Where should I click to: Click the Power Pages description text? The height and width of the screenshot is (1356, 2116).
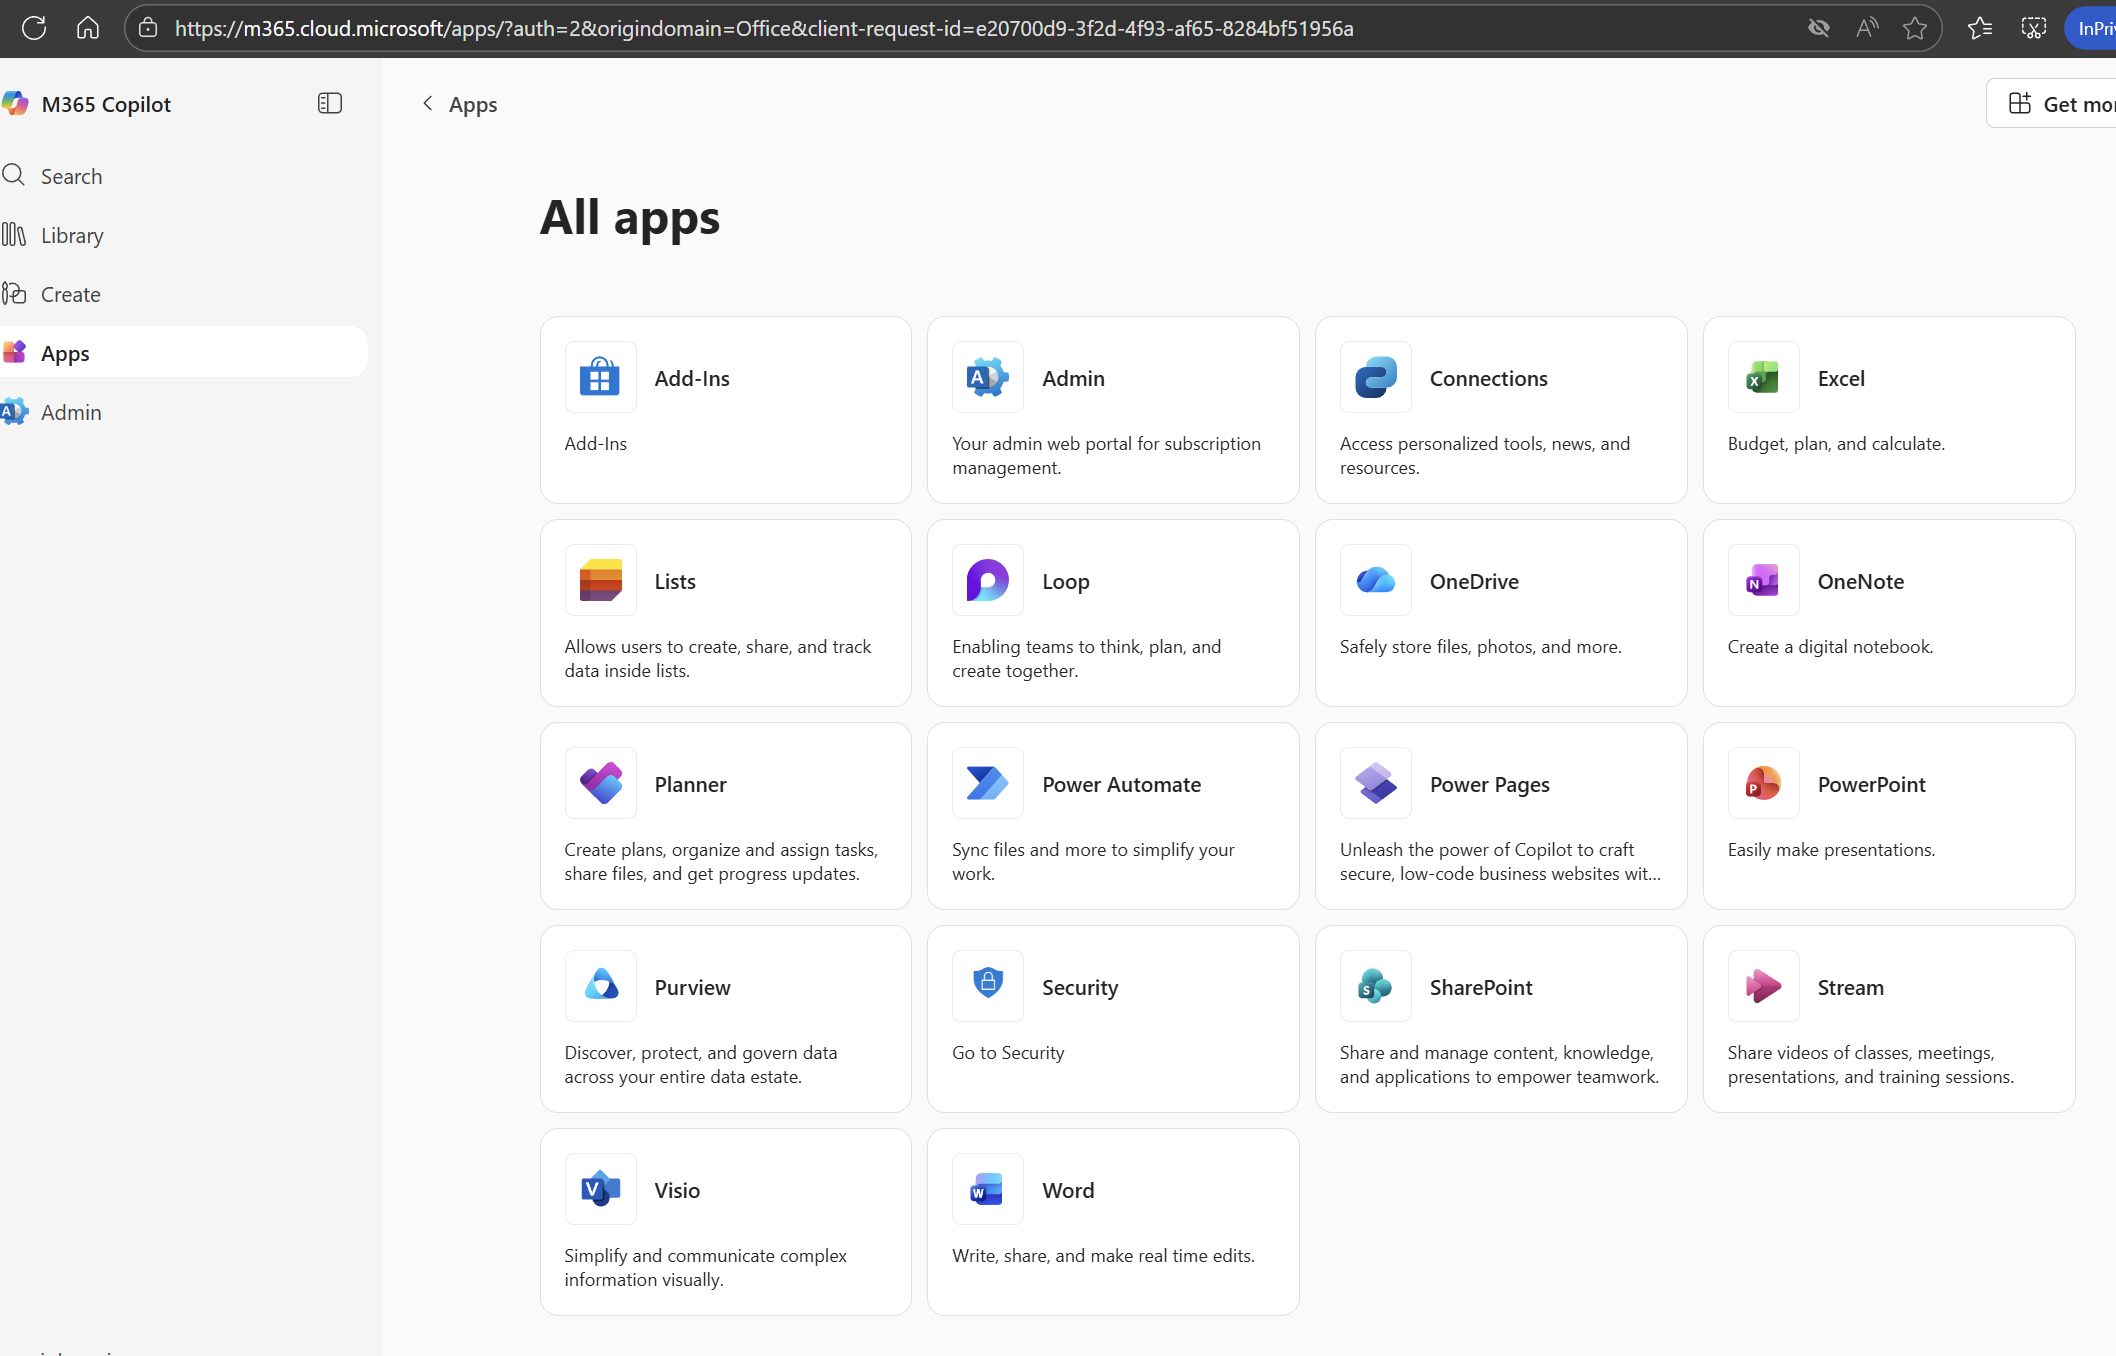[x=1500, y=862]
